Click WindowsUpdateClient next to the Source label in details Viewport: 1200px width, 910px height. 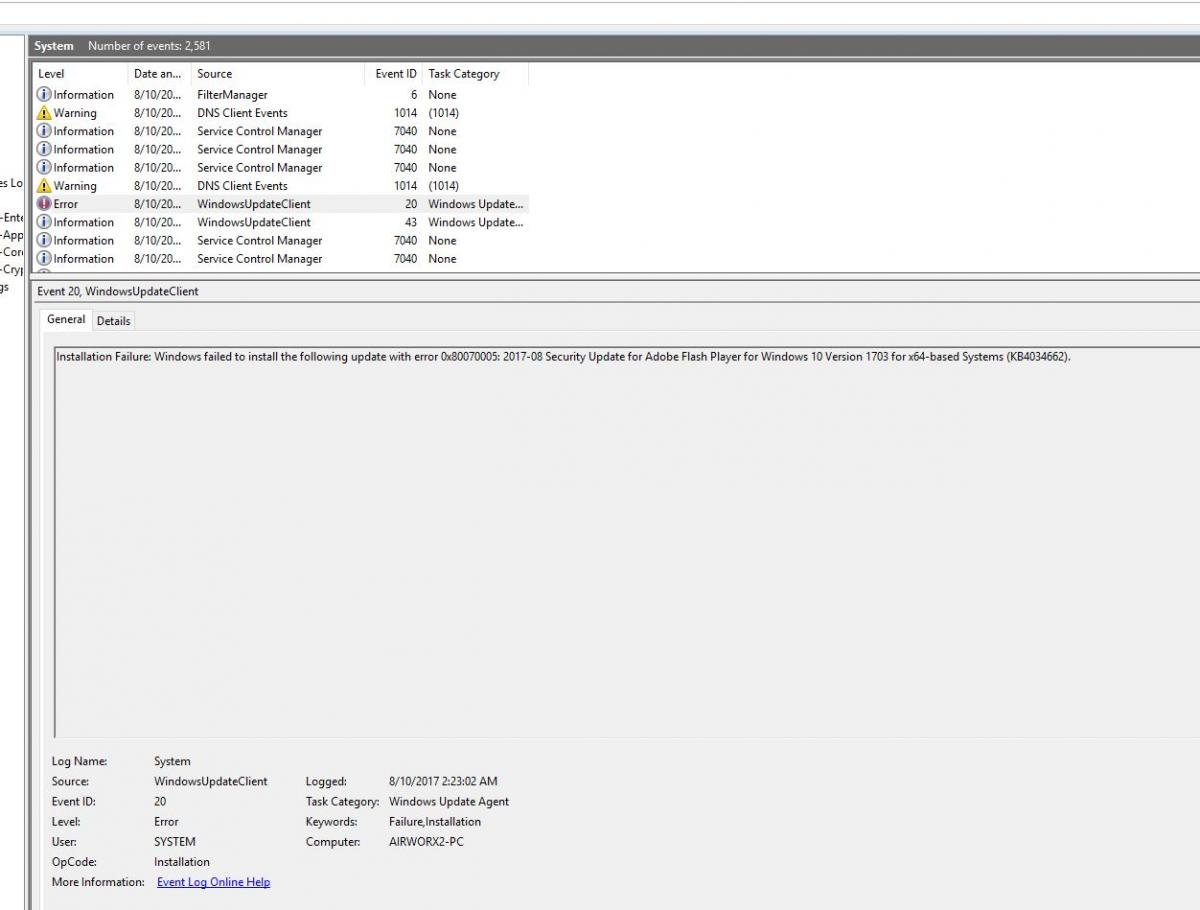[211, 781]
